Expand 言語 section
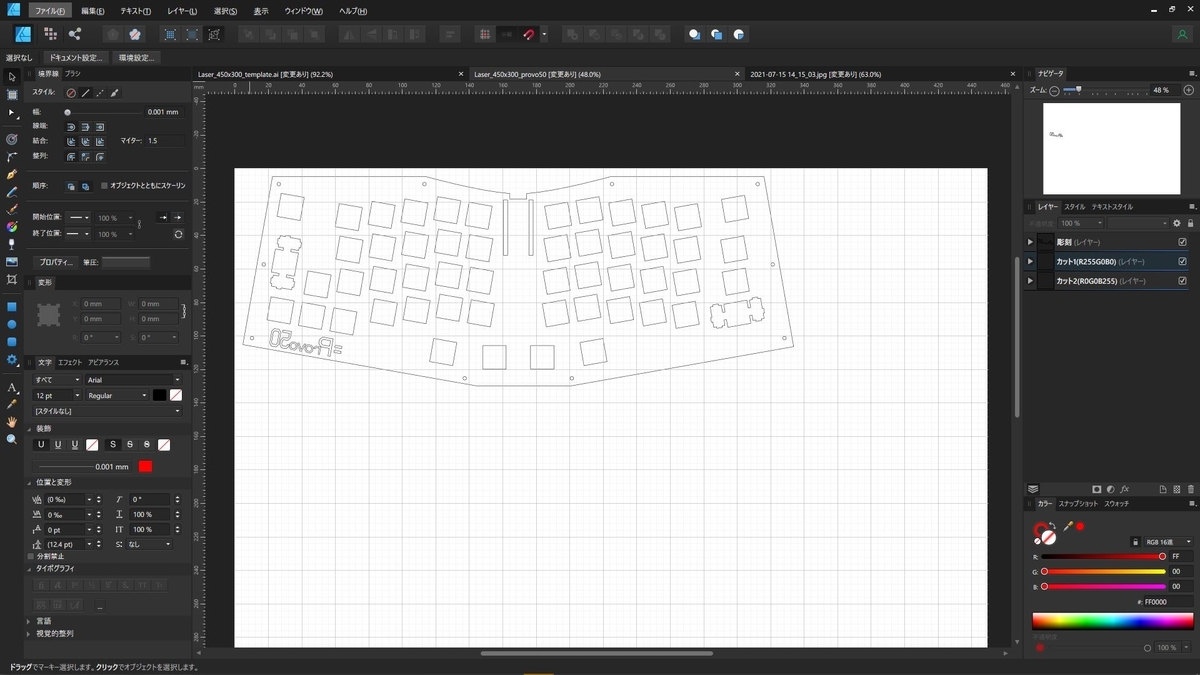This screenshot has width=1200, height=675. tap(29, 621)
